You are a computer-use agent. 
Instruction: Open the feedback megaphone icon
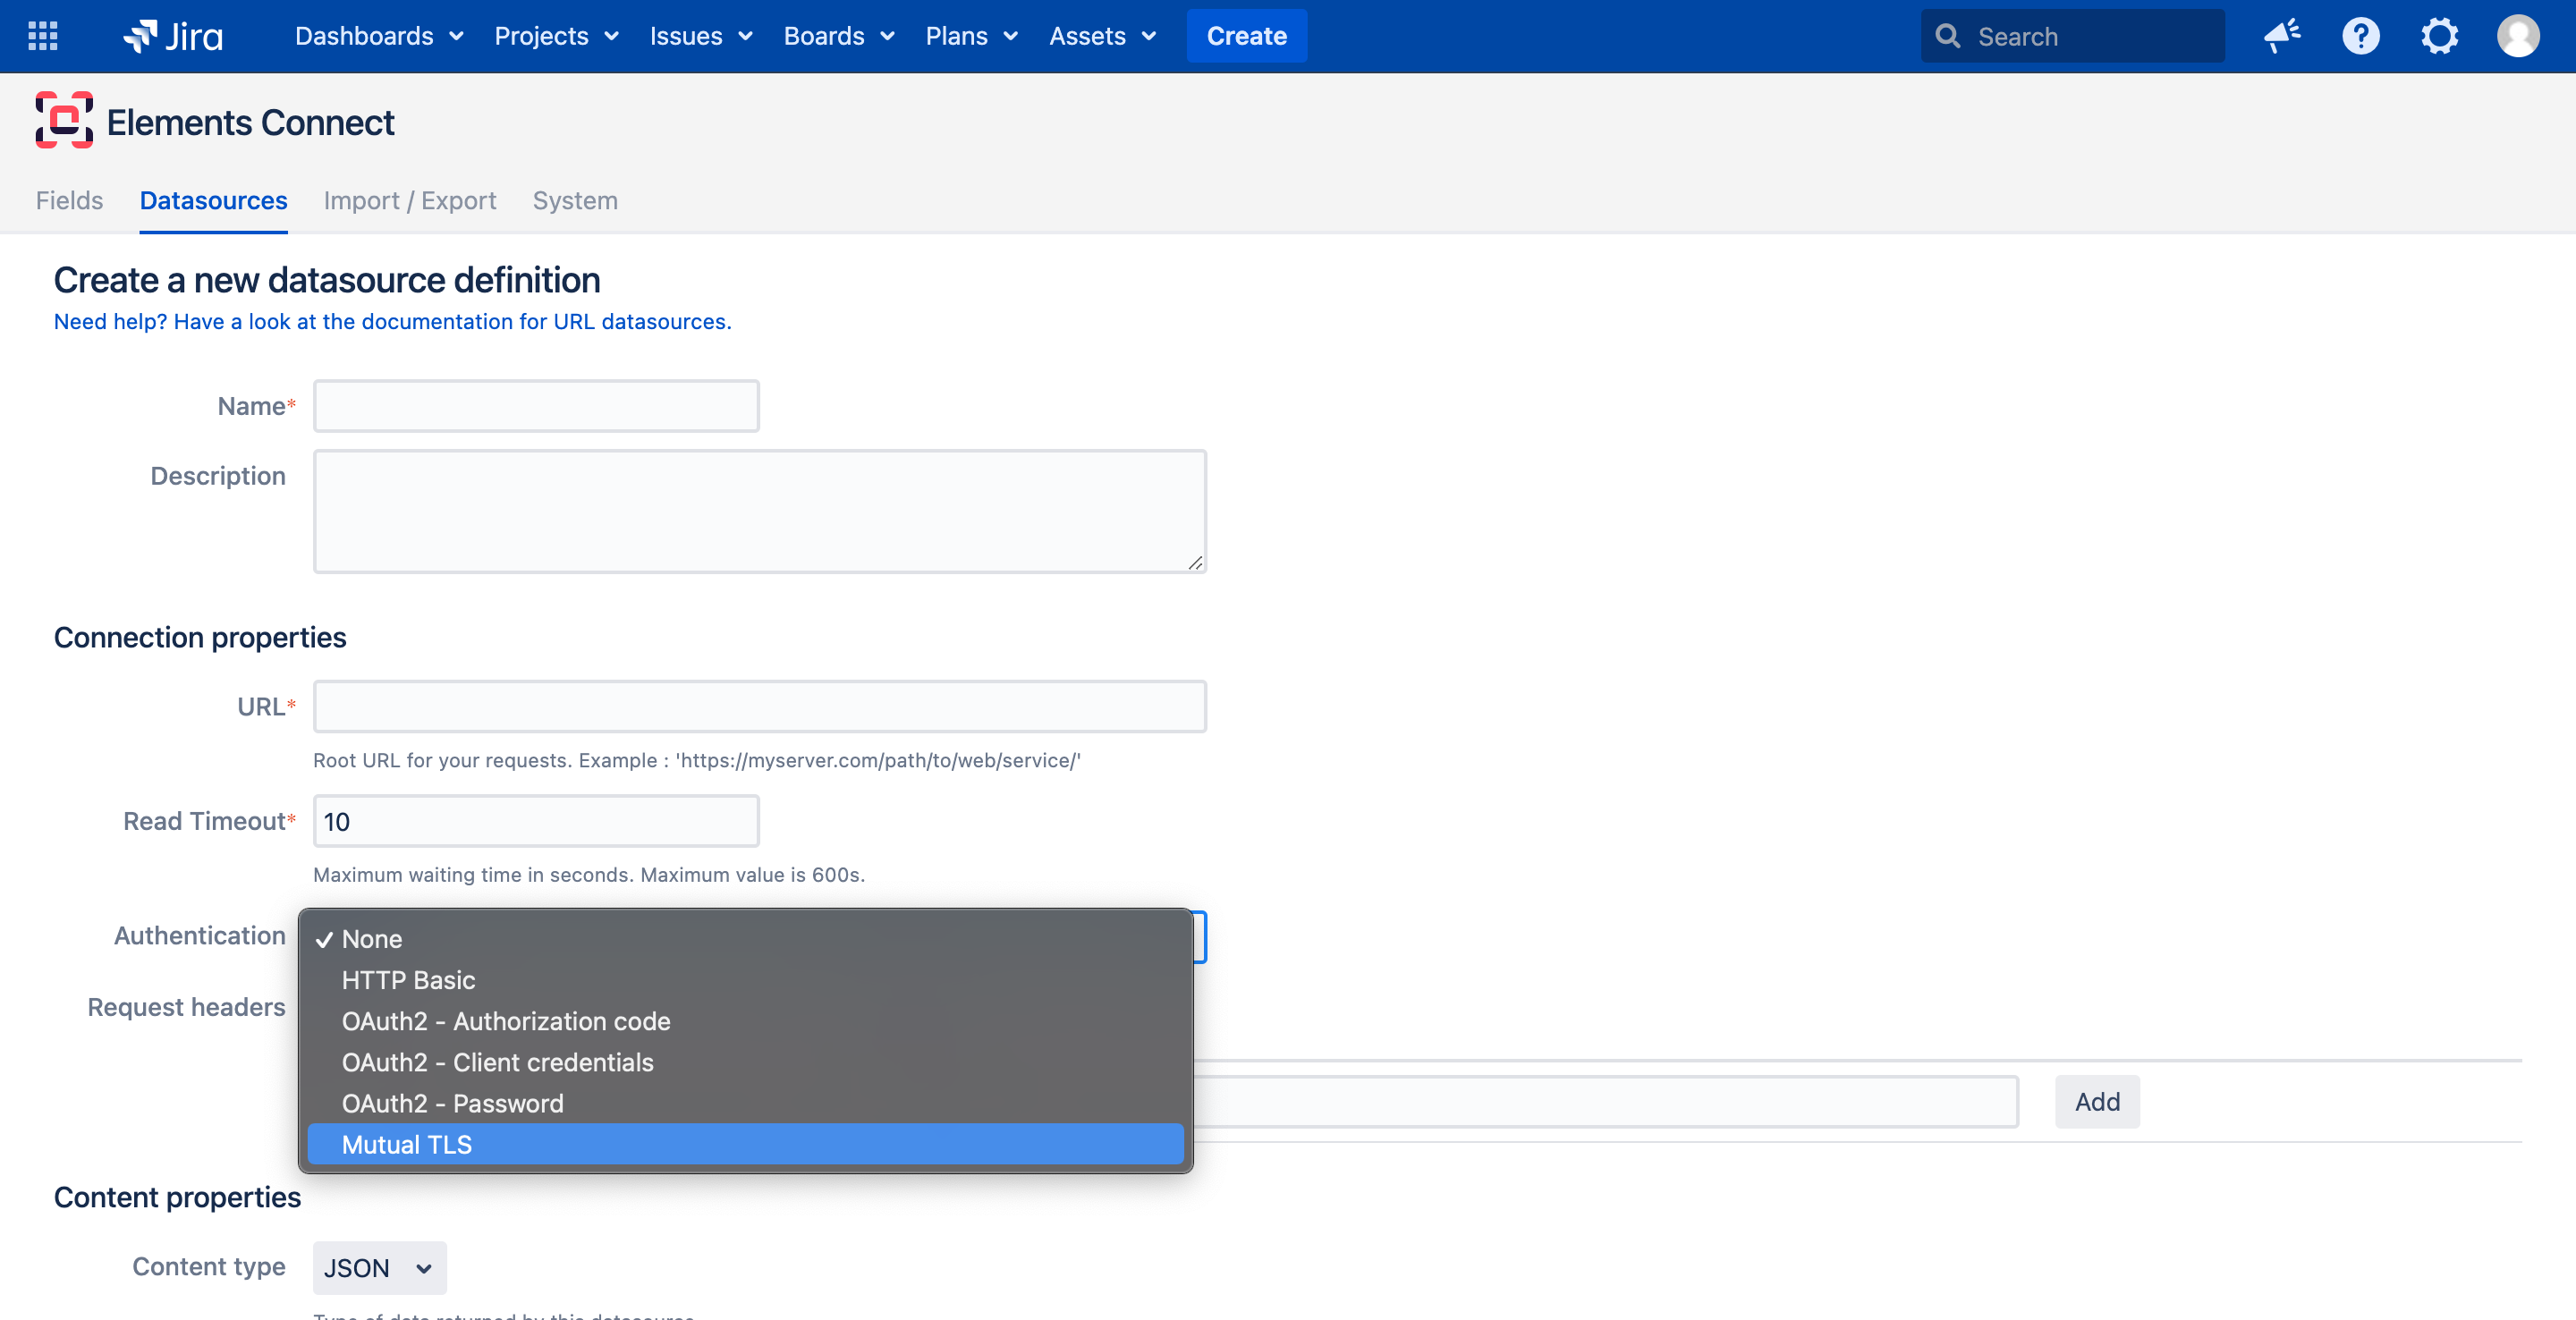2282,36
